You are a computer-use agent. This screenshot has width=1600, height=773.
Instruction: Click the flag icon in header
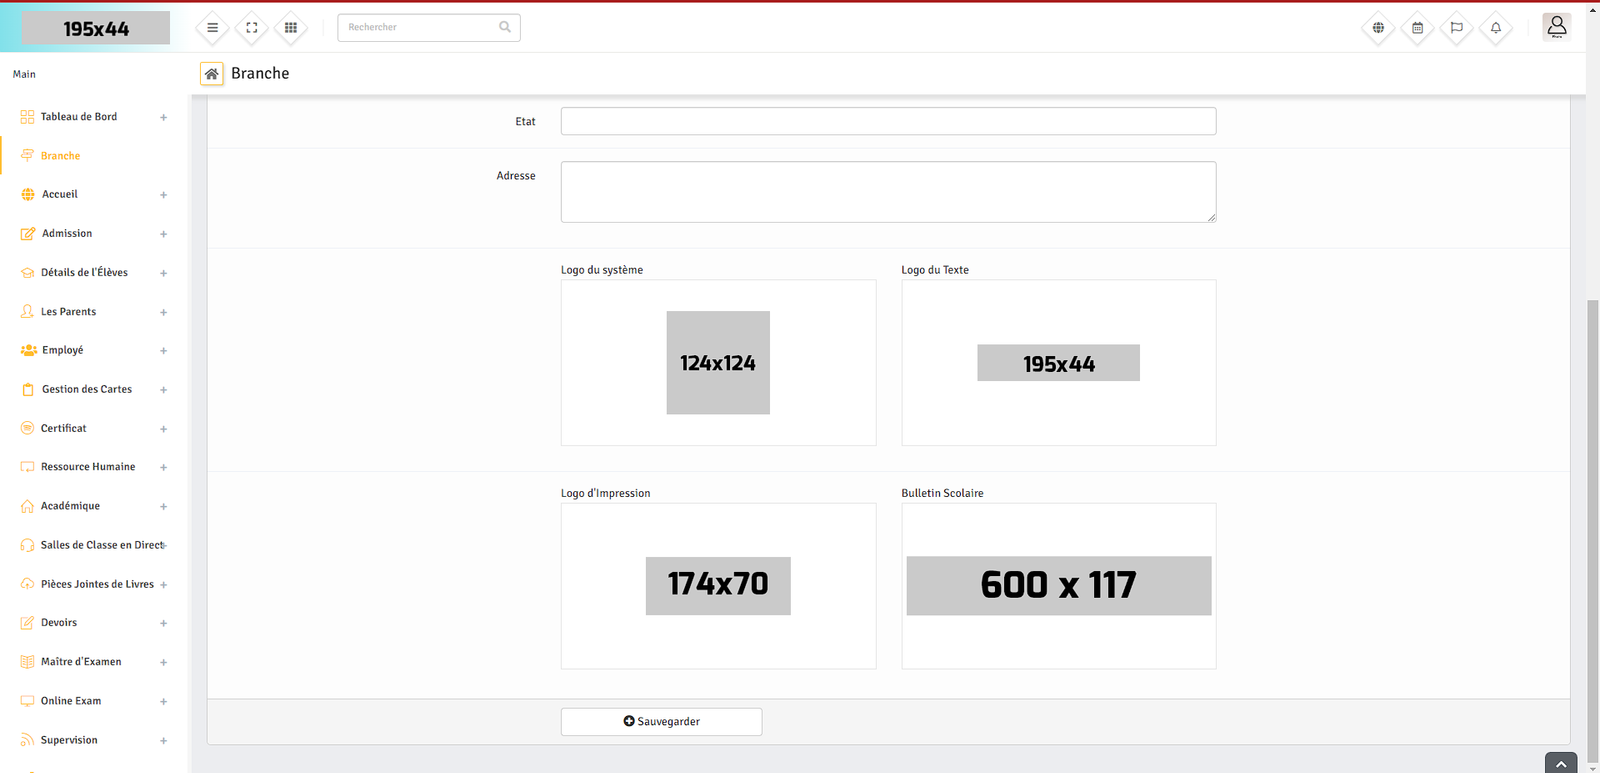1456,28
